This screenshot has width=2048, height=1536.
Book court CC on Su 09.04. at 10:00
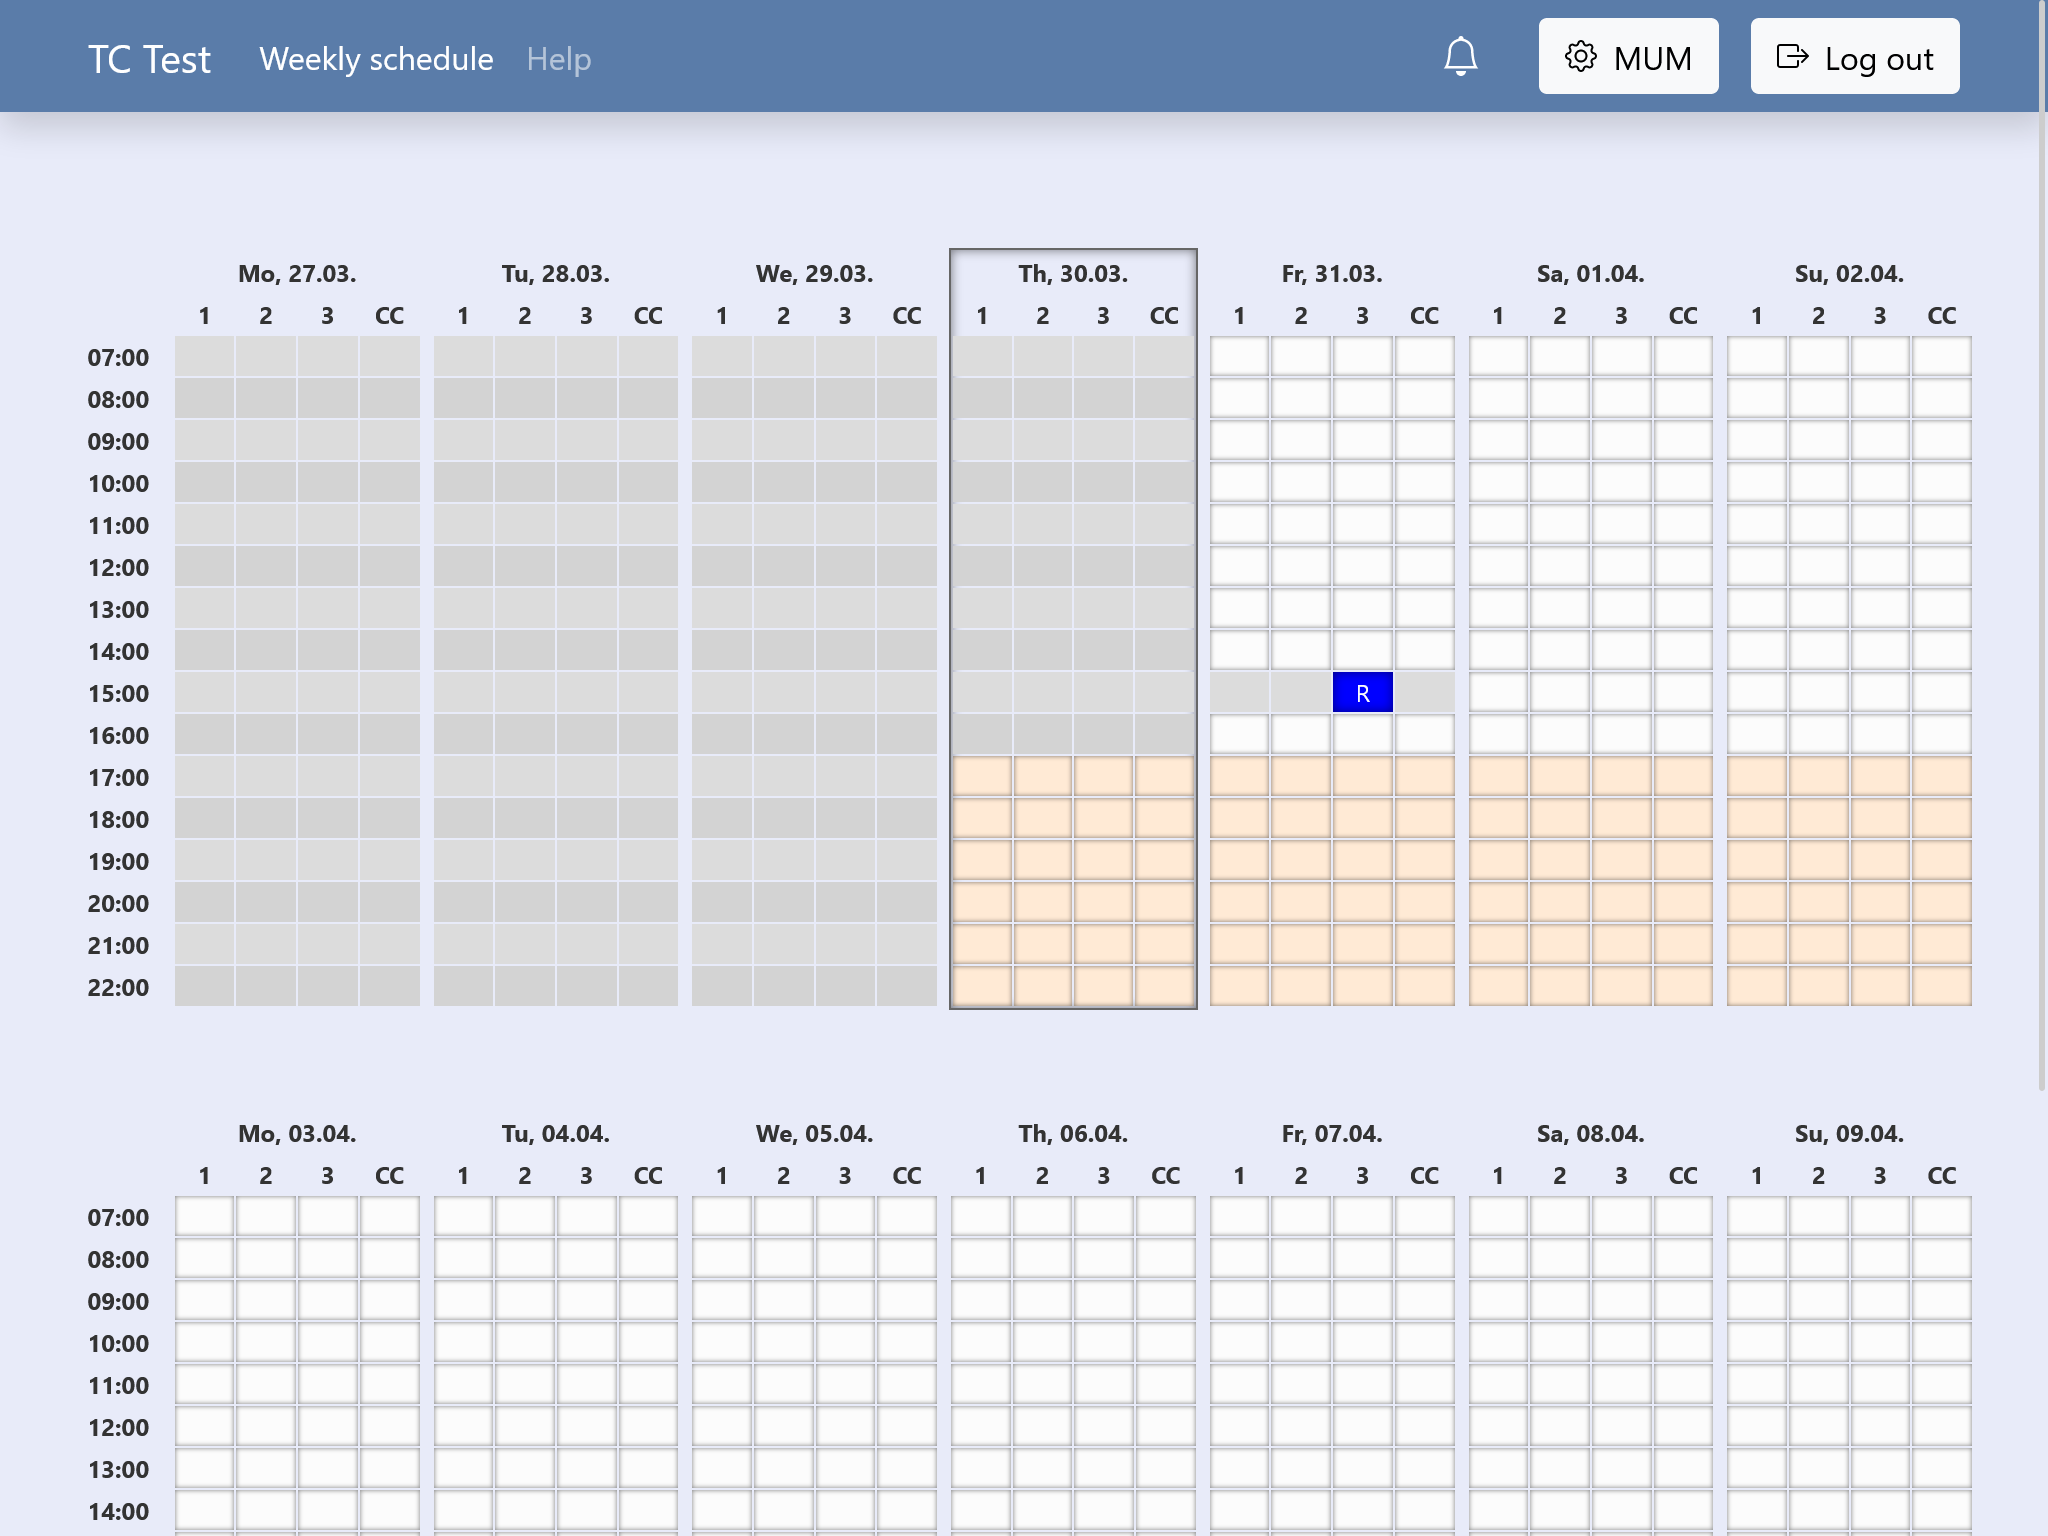(1942, 1343)
